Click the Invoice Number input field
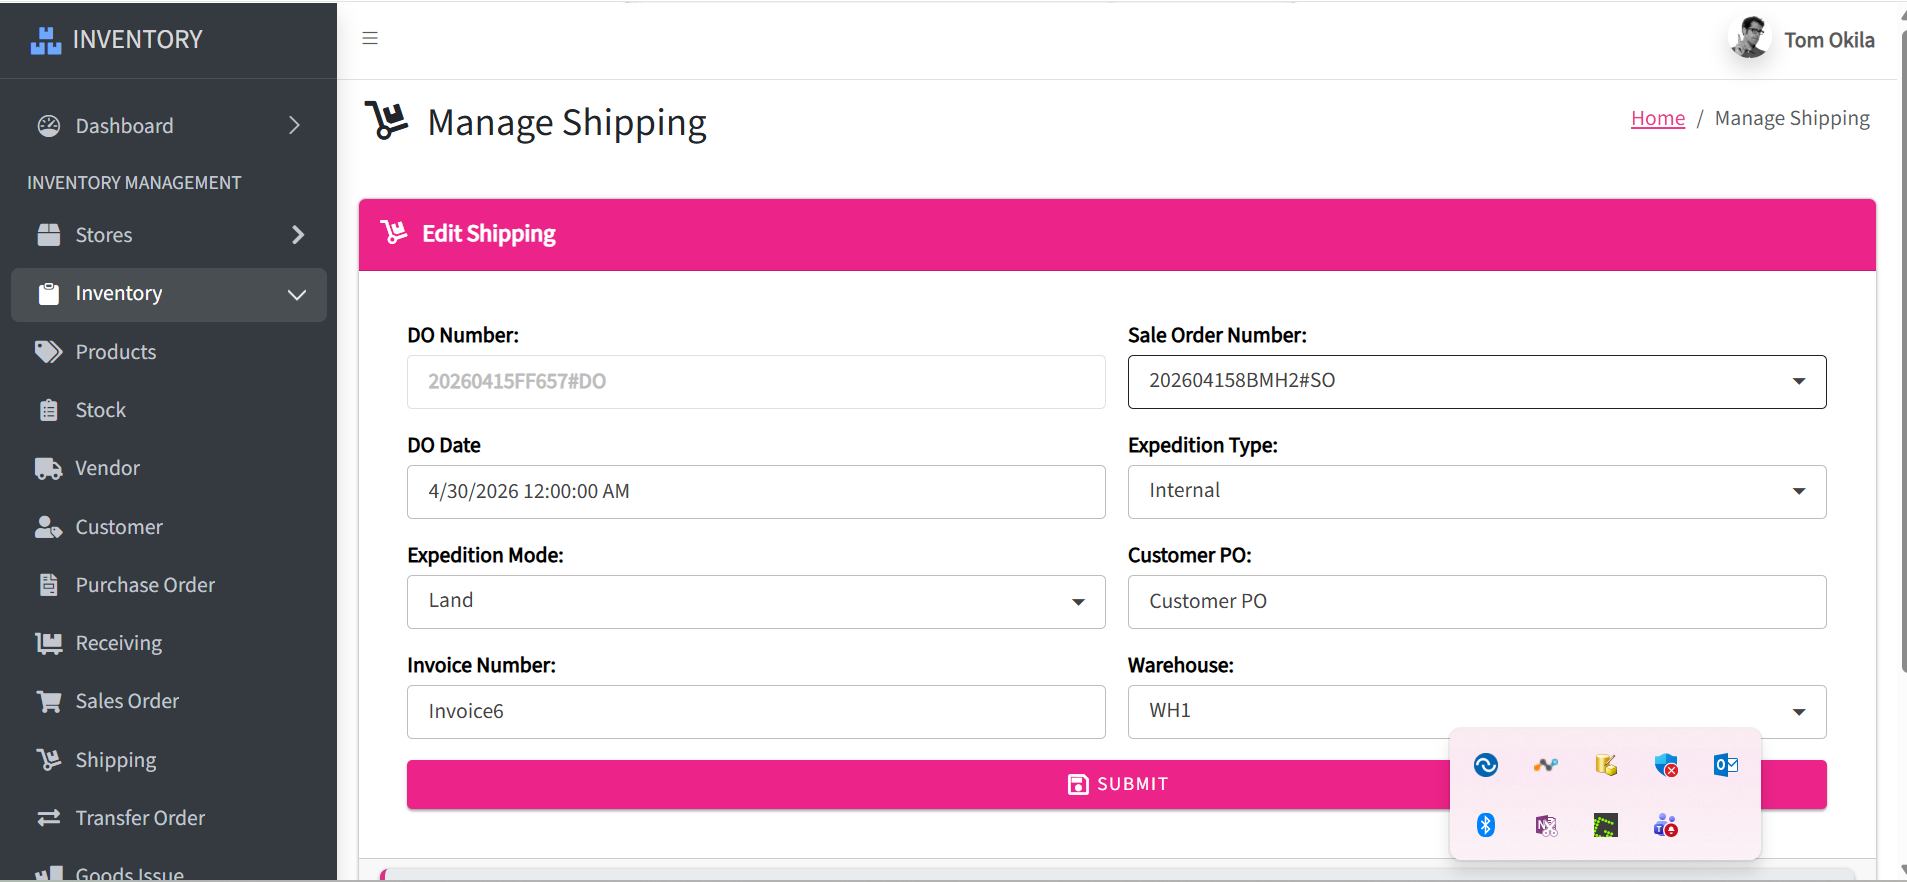Viewport: 1907px width, 882px height. [756, 712]
